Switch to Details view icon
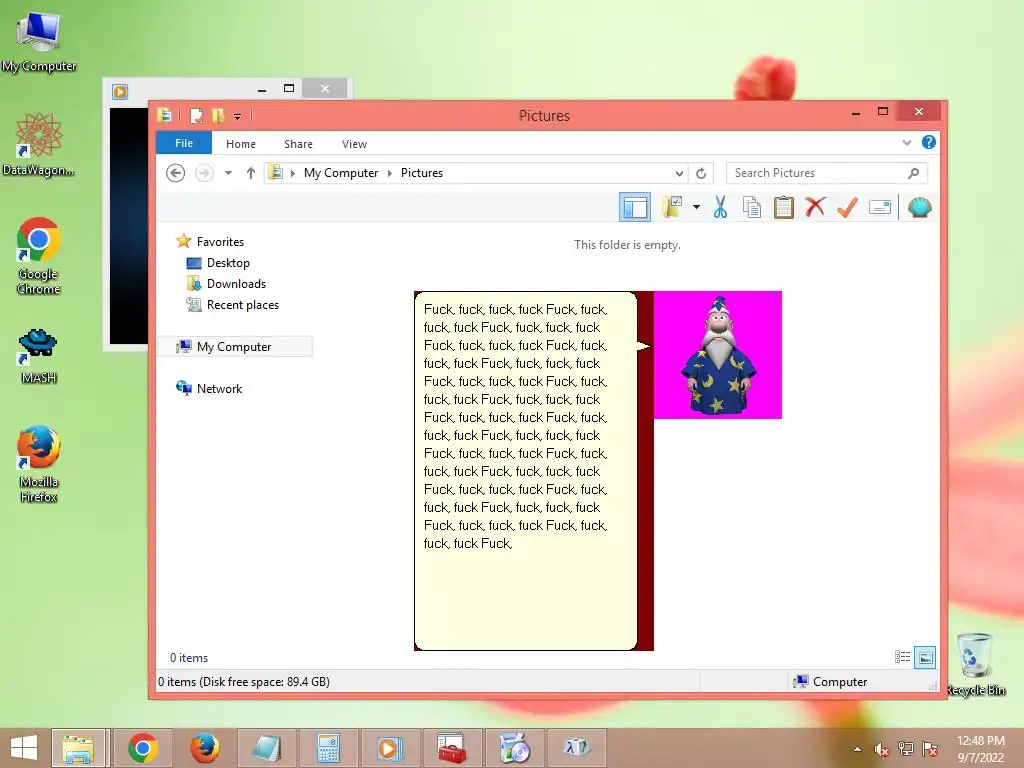 [x=903, y=657]
